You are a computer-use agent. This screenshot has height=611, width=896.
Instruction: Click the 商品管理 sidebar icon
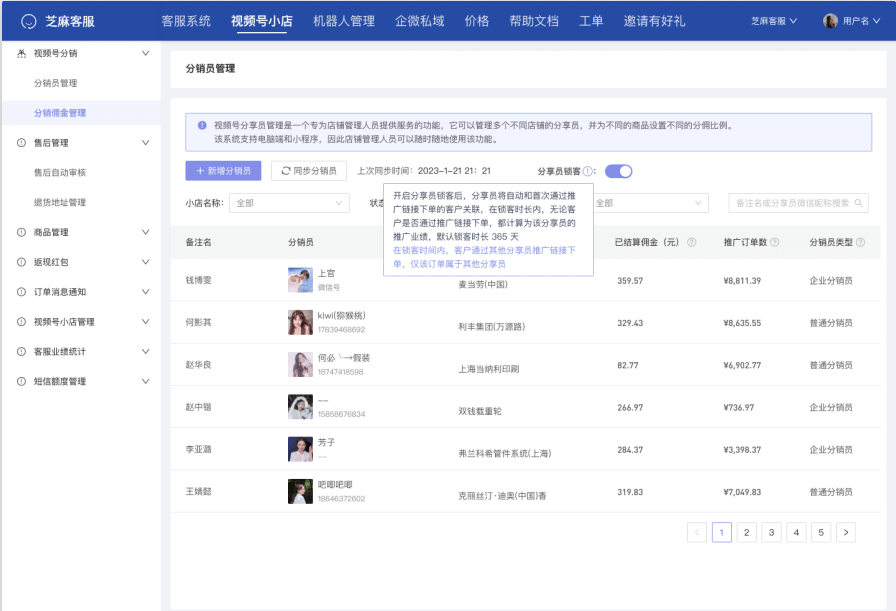click(x=21, y=232)
